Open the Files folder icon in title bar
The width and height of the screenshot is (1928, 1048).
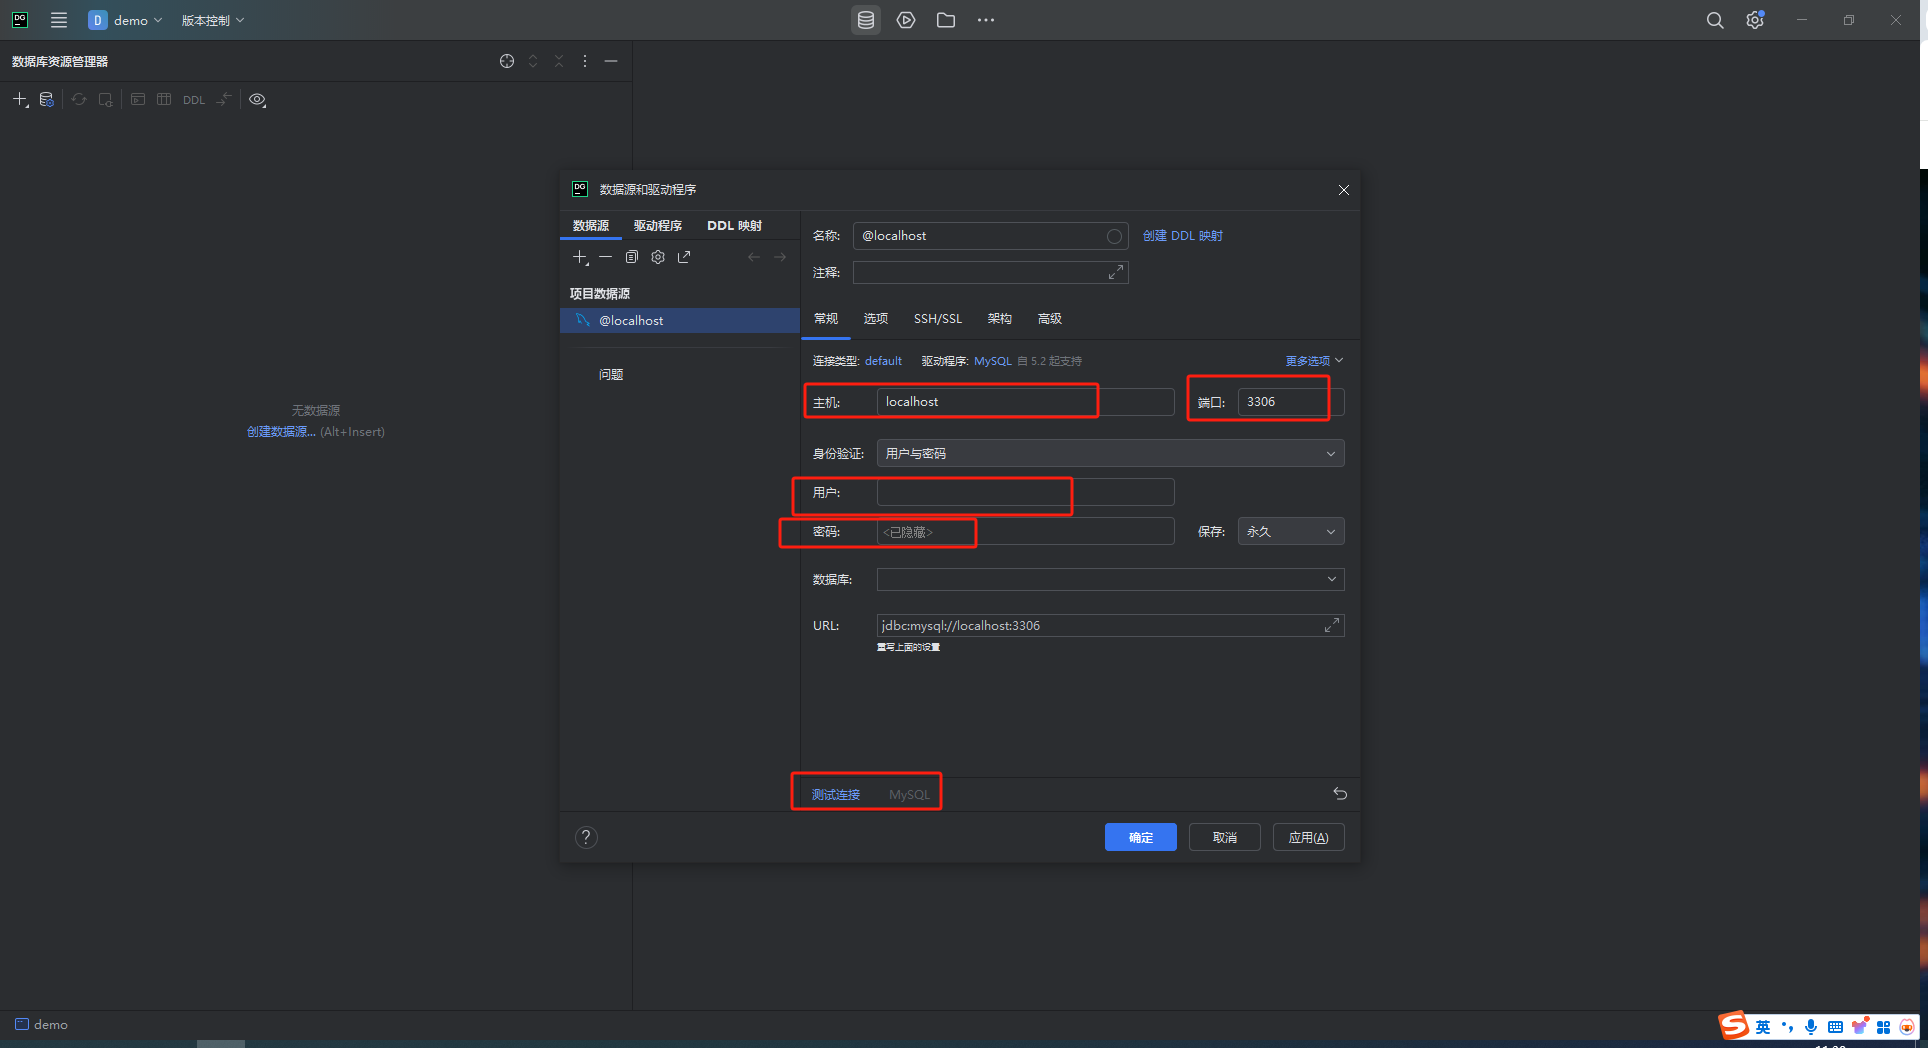946,20
